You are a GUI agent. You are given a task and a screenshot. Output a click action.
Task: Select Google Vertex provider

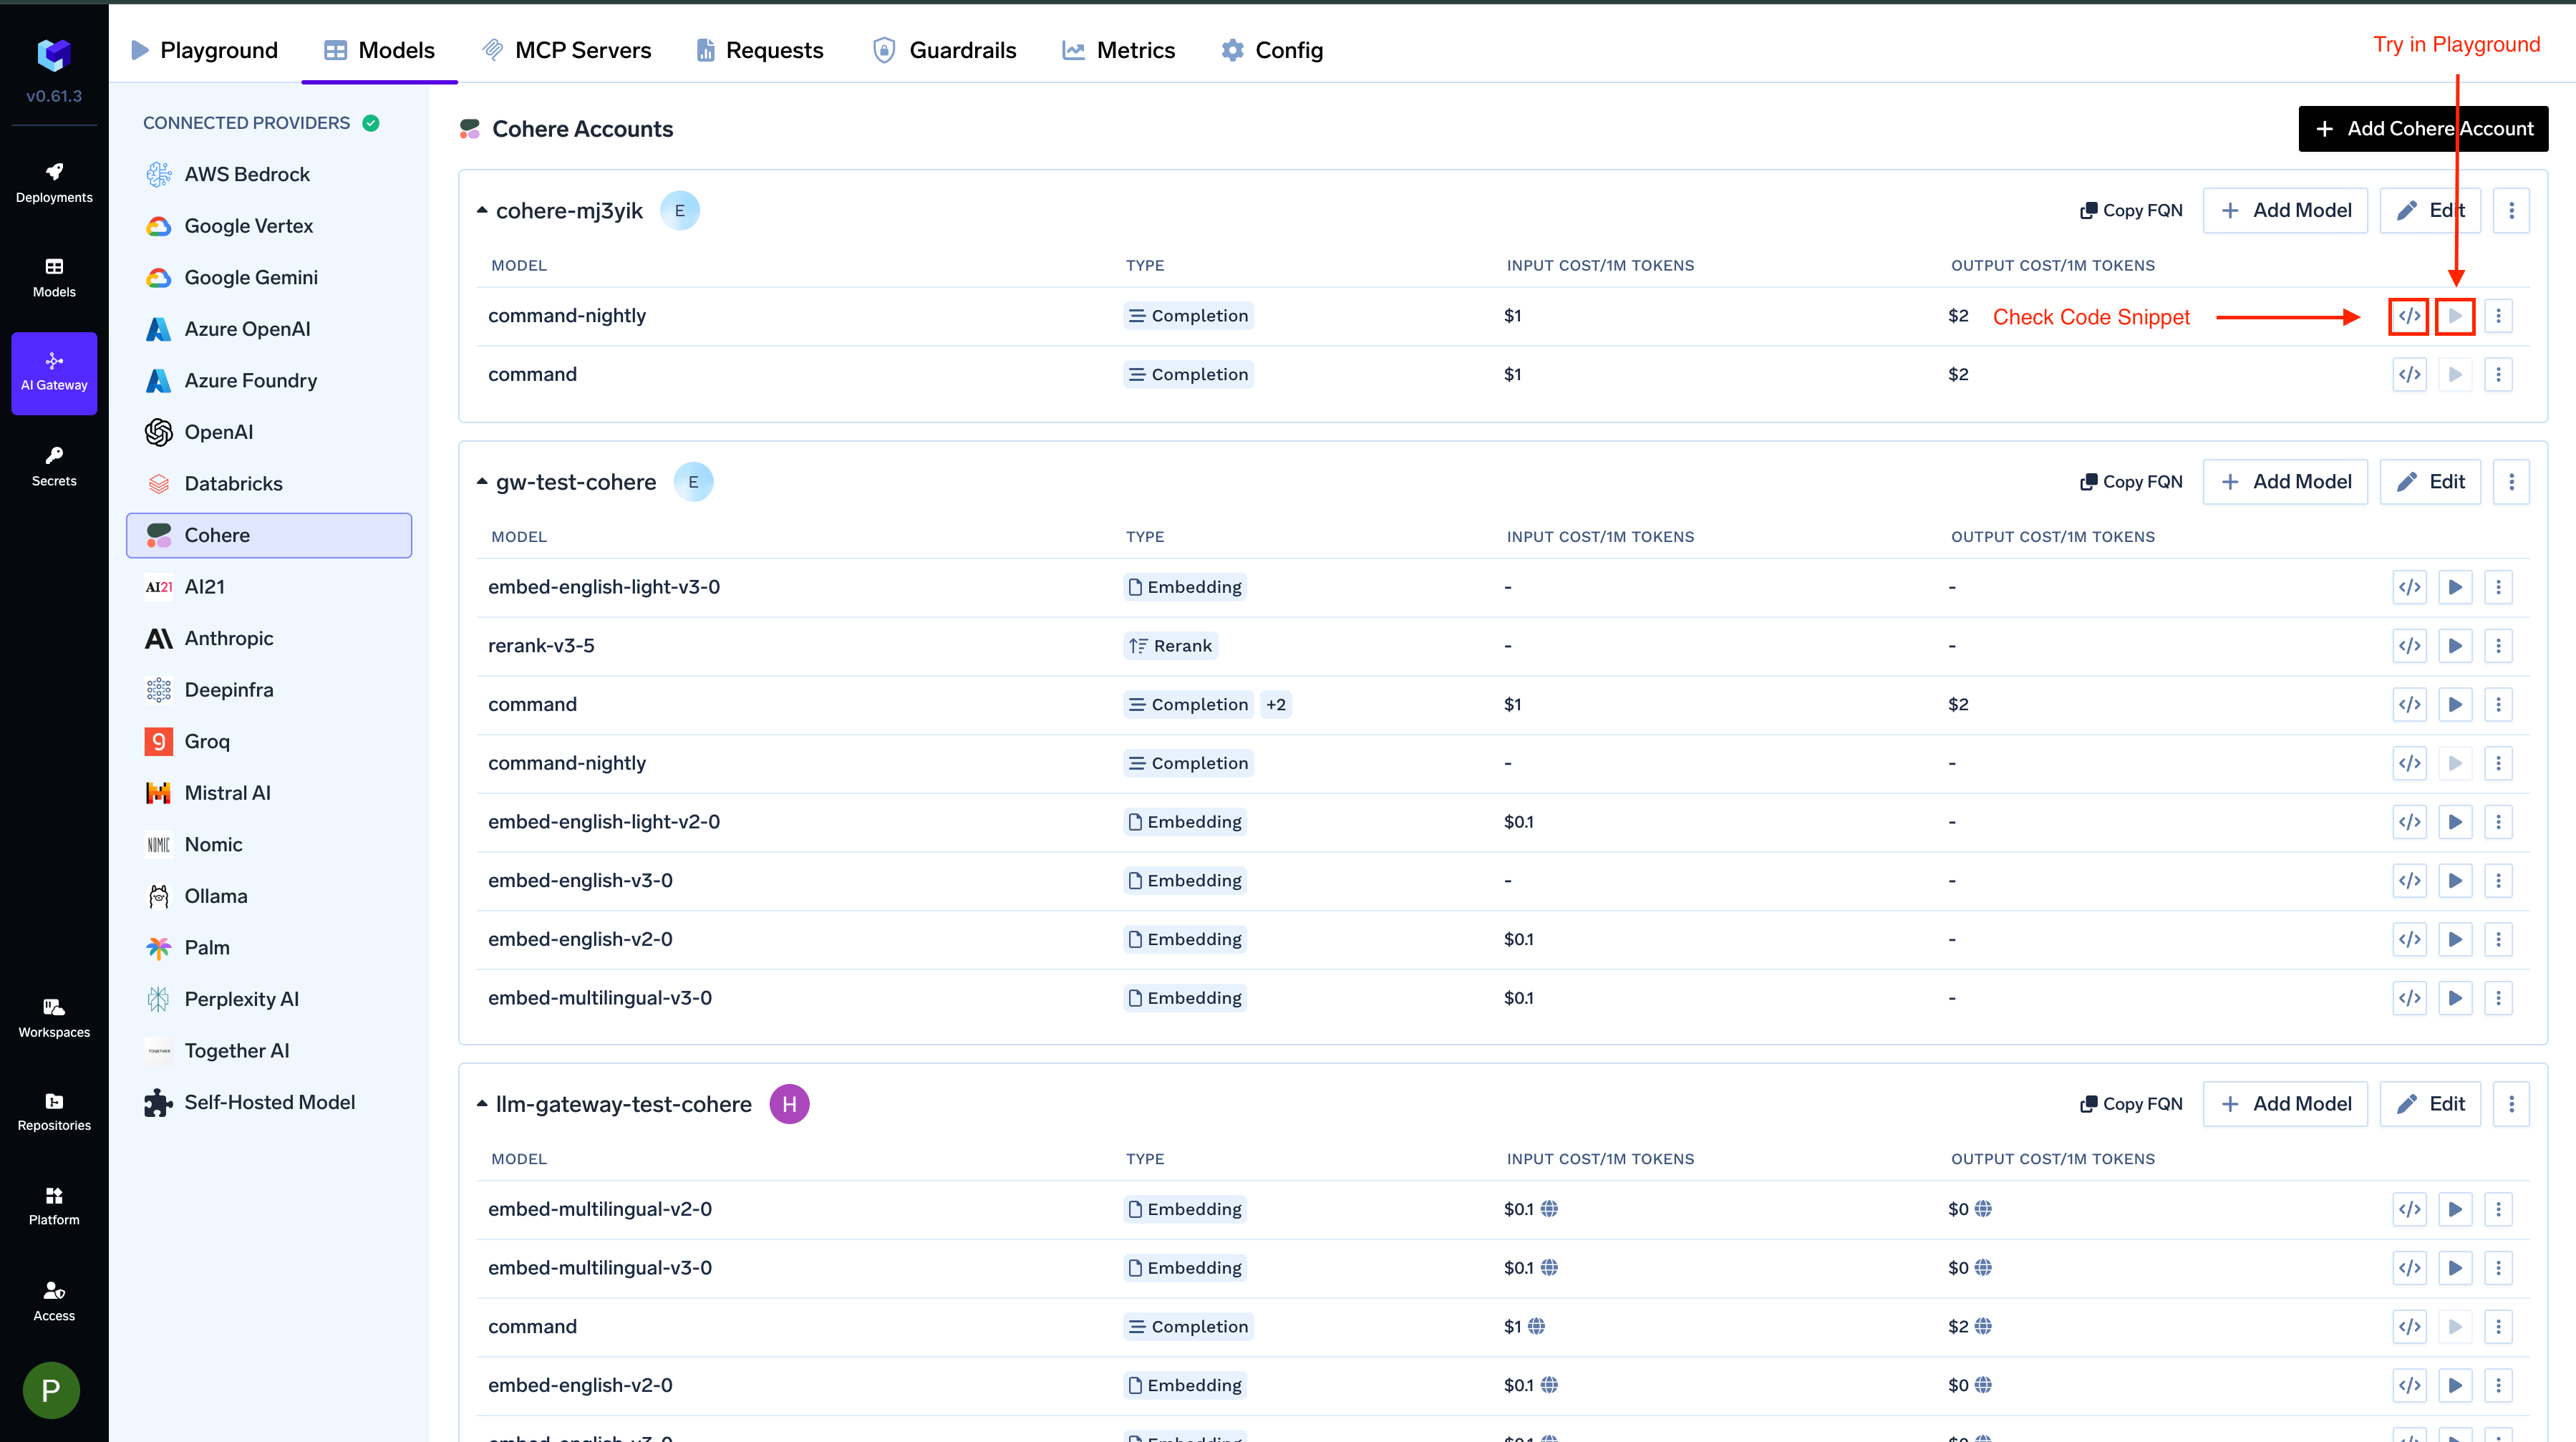tap(268, 226)
